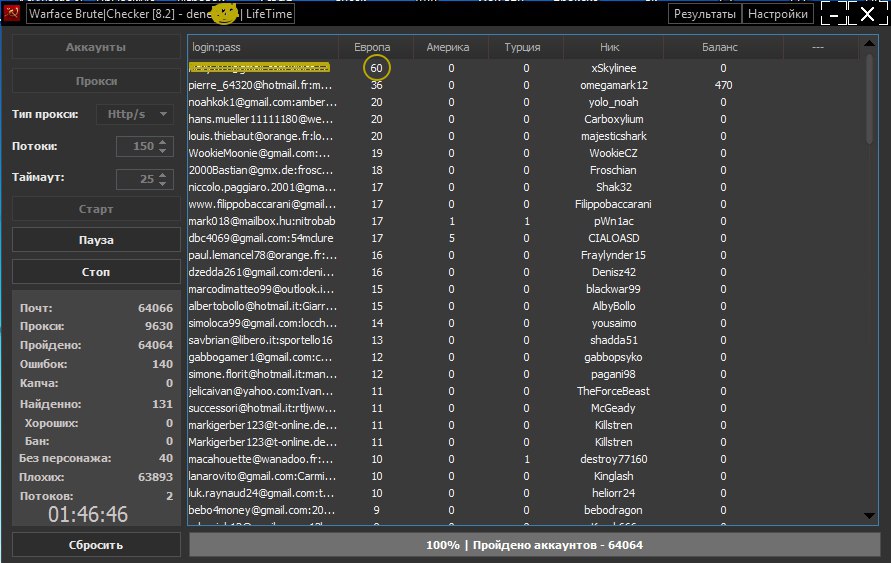Sort by the Баланс column header

[x=723, y=47]
